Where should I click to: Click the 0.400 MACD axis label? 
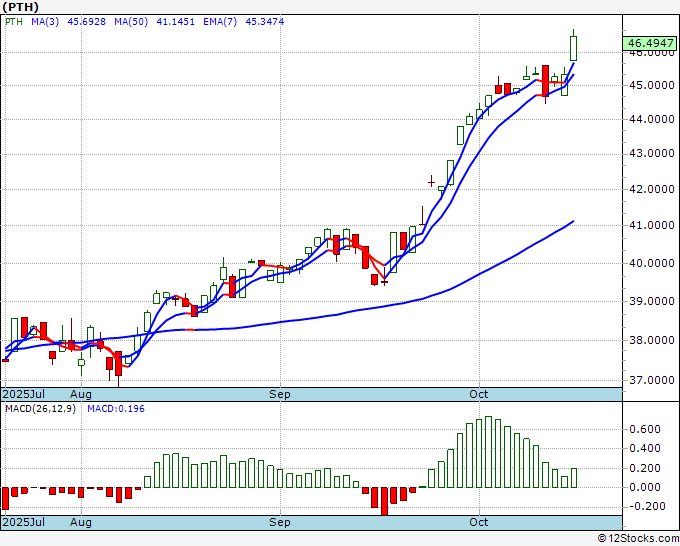[644, 448]
